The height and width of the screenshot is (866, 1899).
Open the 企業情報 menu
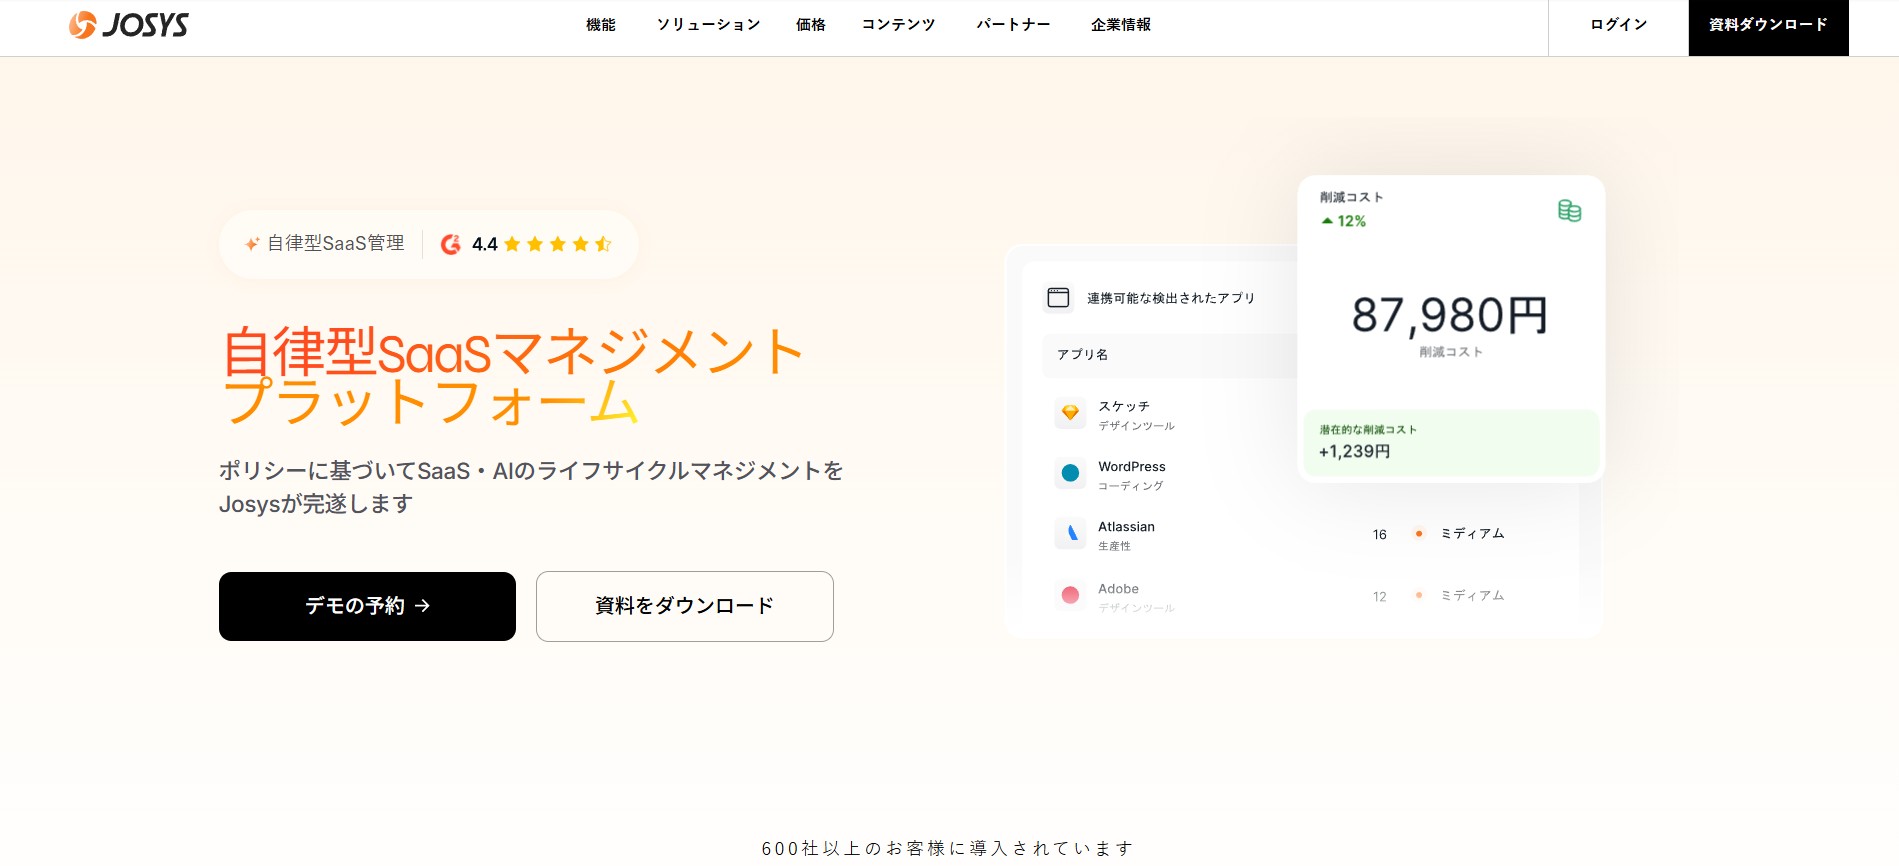pos(1121,25)
